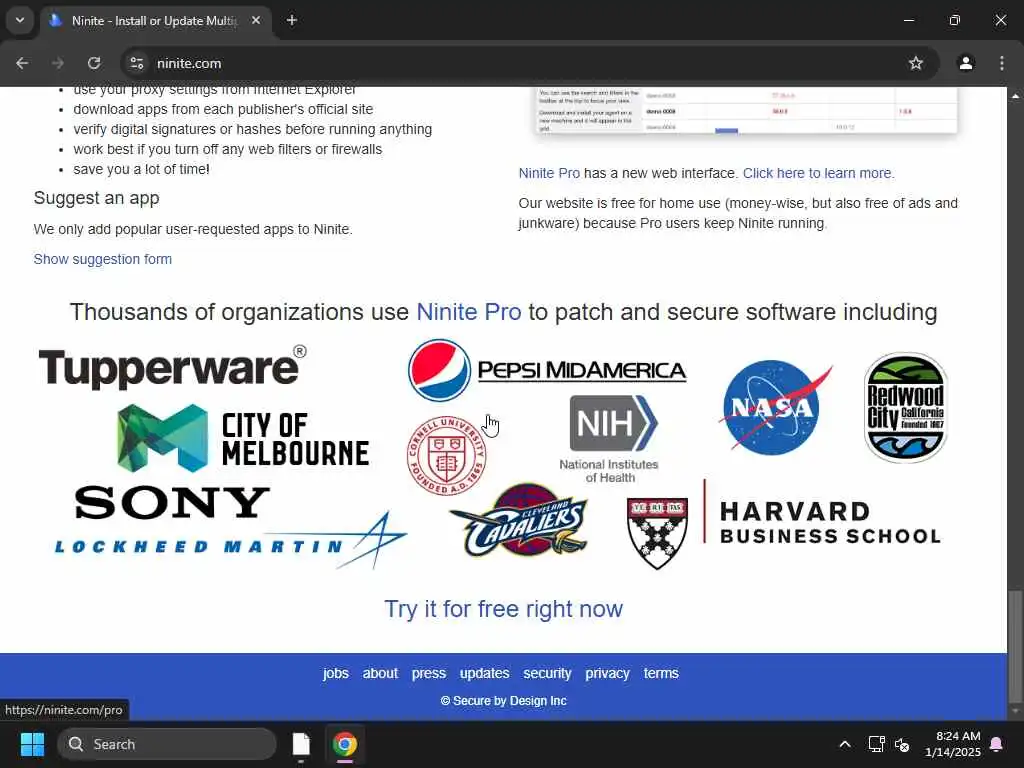Open the network status tray icon
The height and width of the screenshot is (768, 1024).
point(876,744)
